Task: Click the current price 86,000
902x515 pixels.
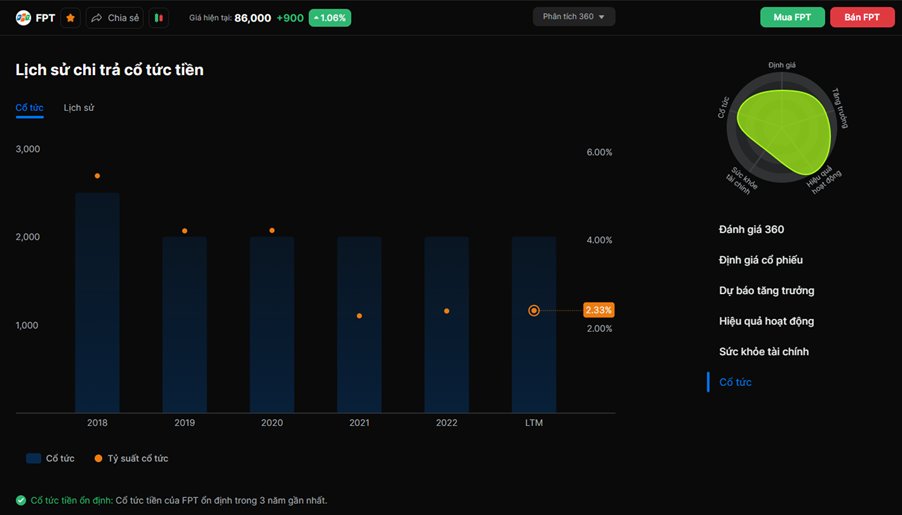Action: click(253, 18)
